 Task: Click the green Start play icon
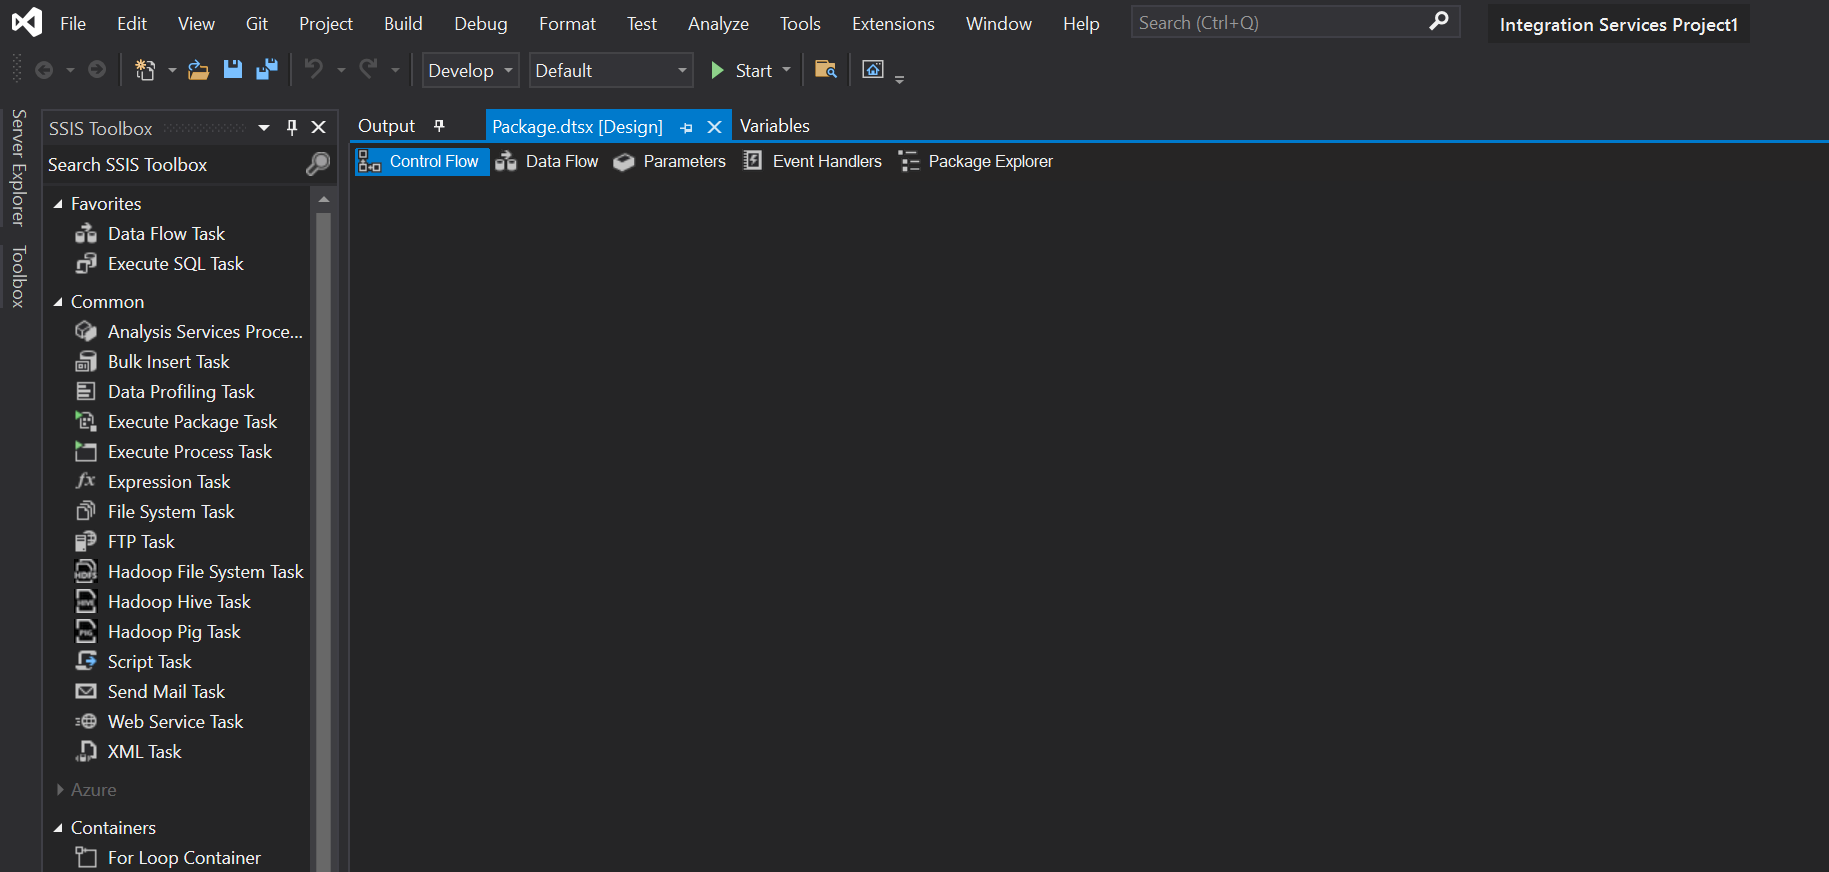717,70
